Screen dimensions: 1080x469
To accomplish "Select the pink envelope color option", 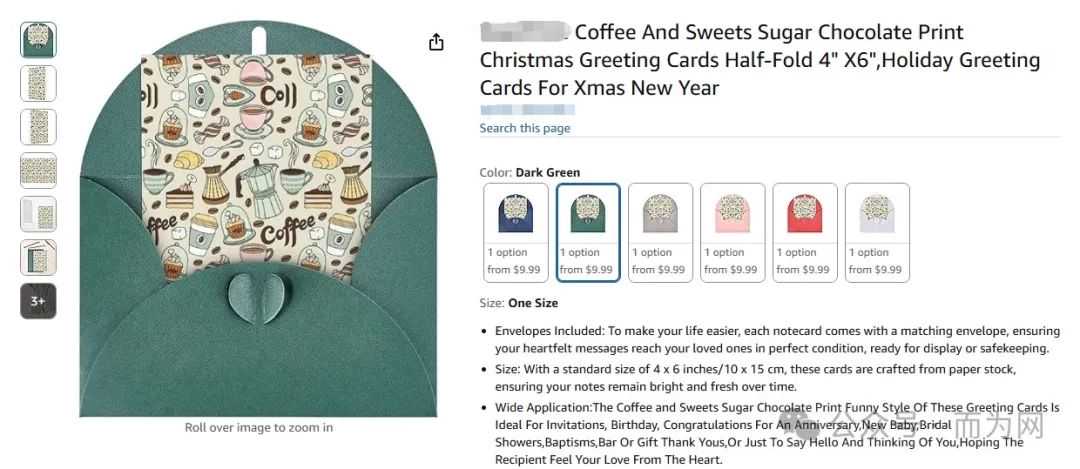I will point(732,232).
